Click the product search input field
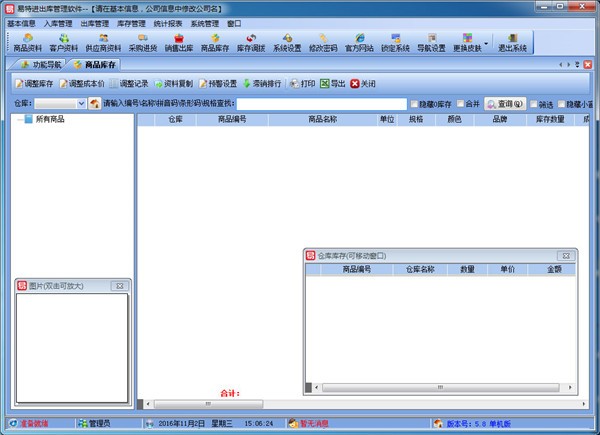 click(x=320, y=103)
